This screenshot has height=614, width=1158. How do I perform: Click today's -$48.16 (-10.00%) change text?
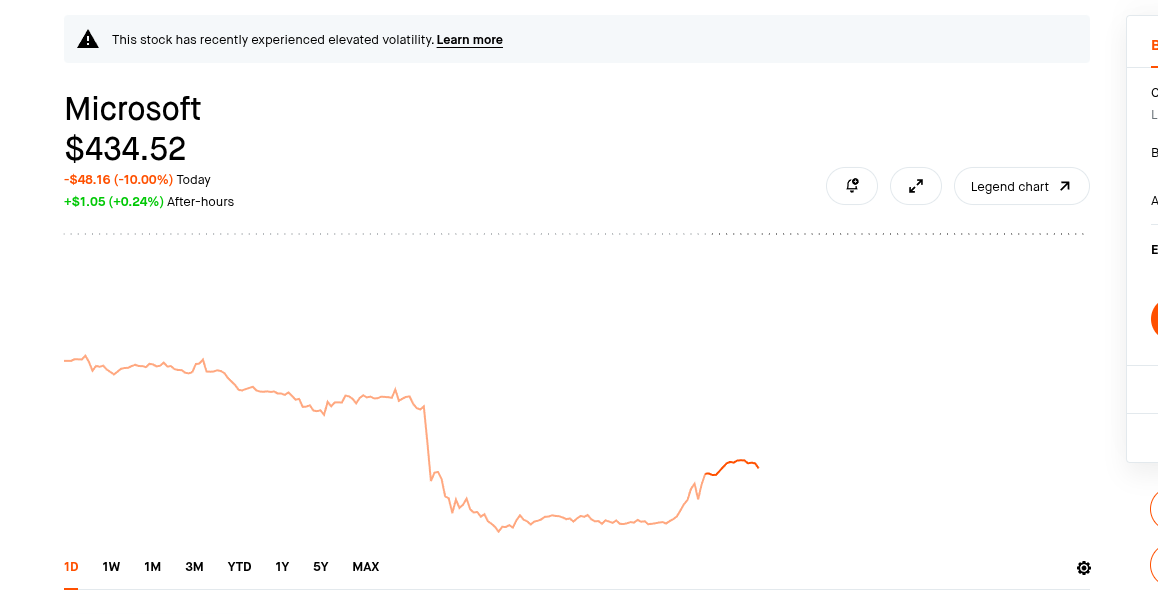tap(118, 180)
